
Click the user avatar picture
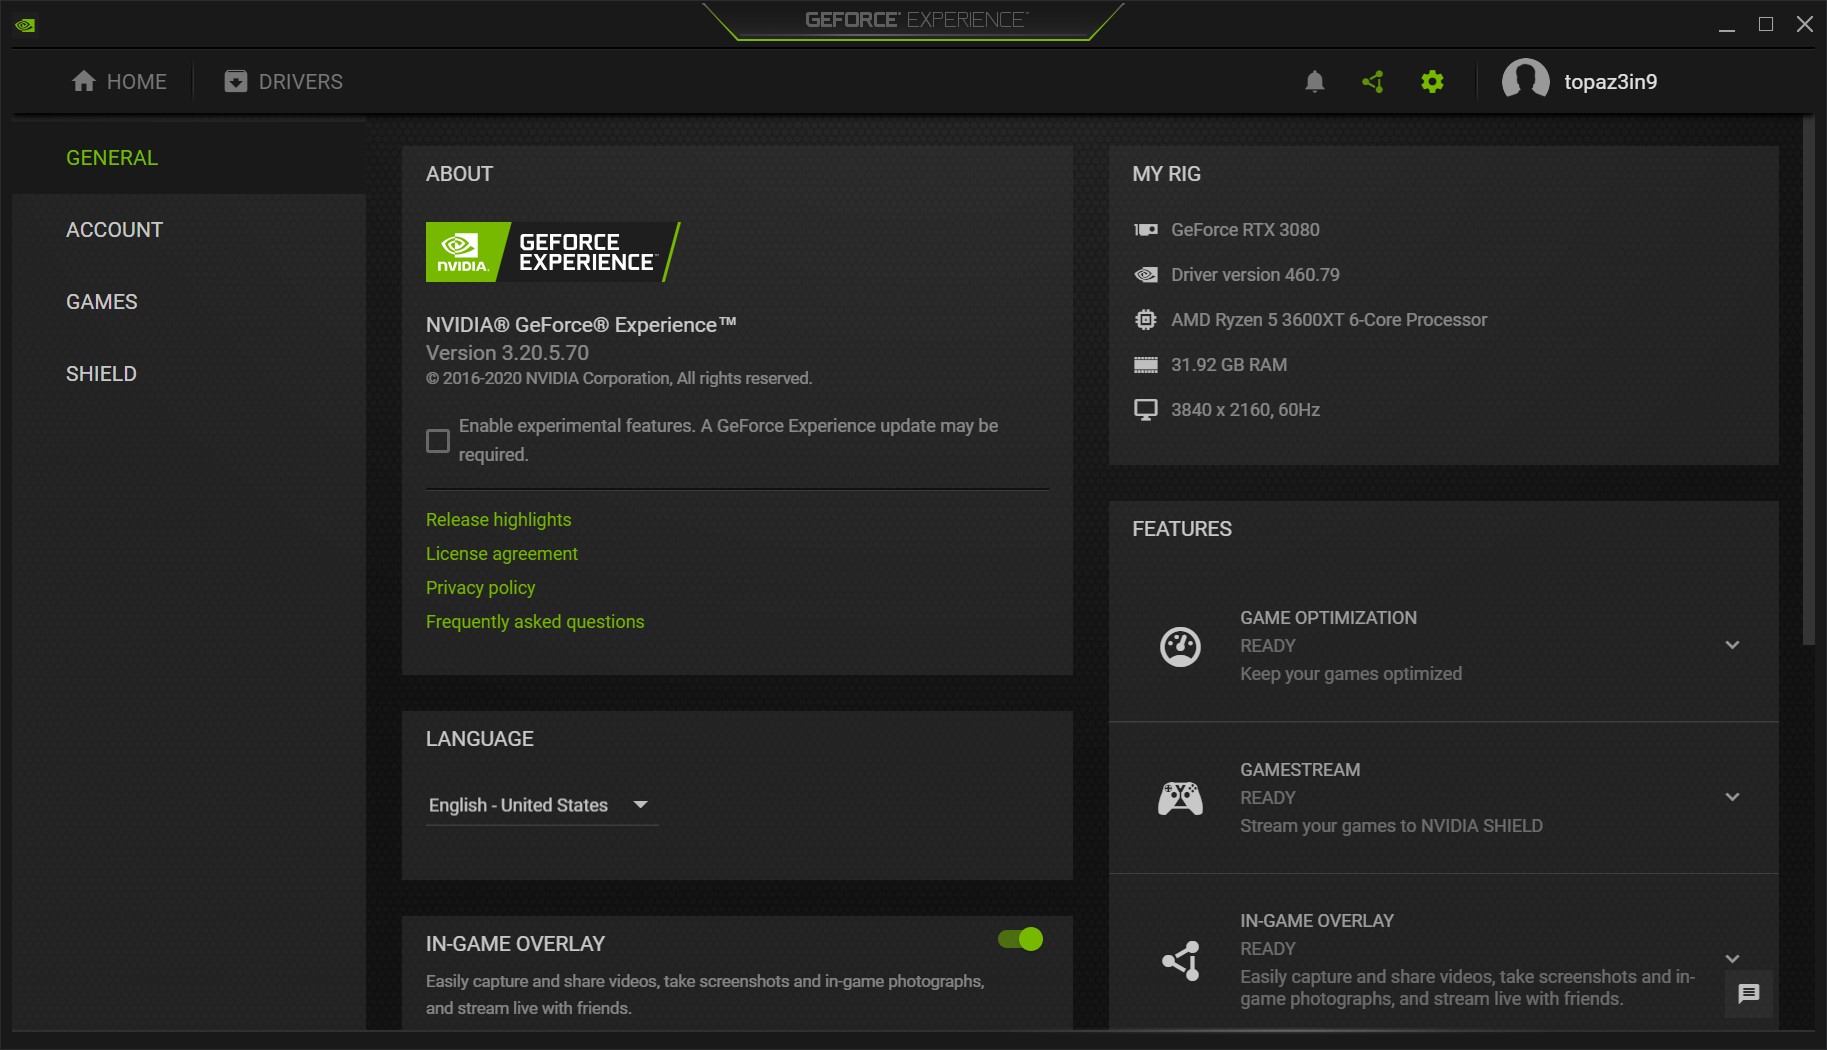click(x=1525, y=80)
